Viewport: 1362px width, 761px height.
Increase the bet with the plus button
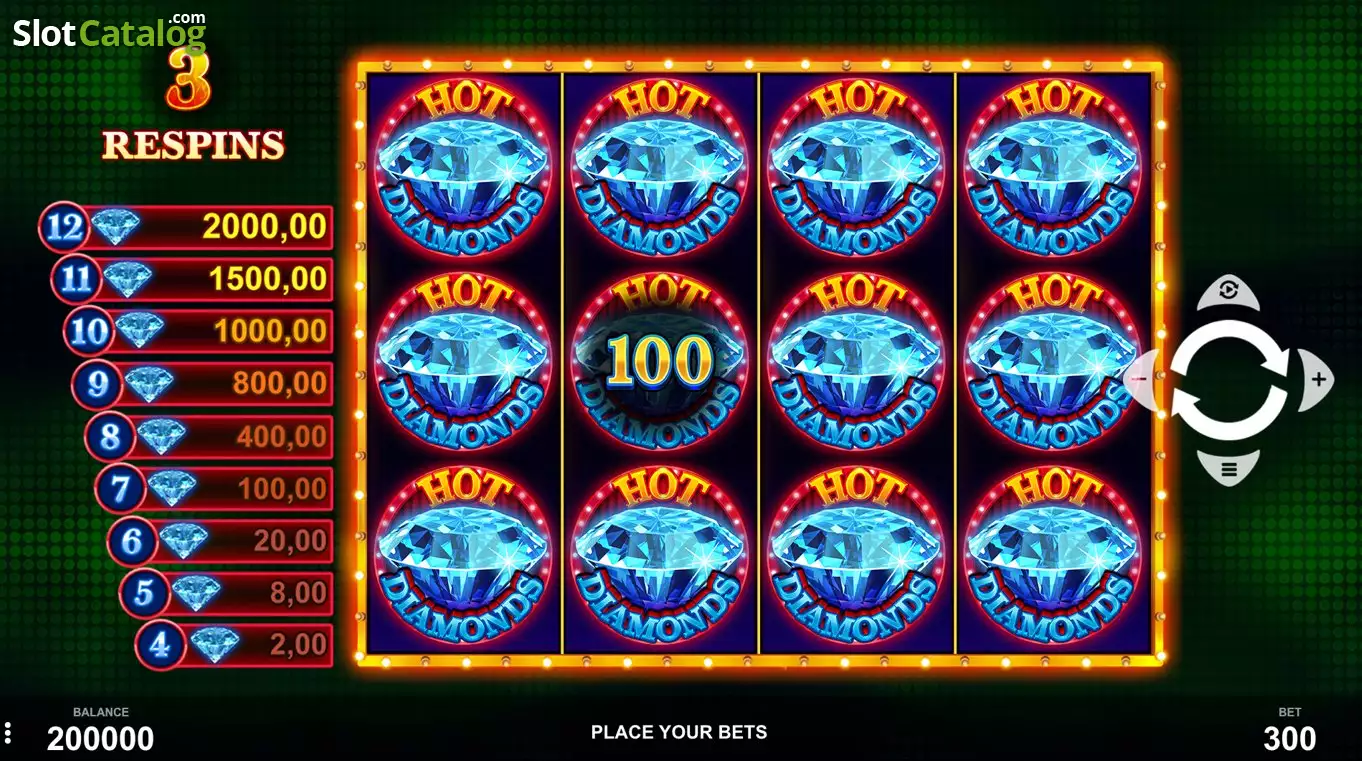[x=1317, y=380]
